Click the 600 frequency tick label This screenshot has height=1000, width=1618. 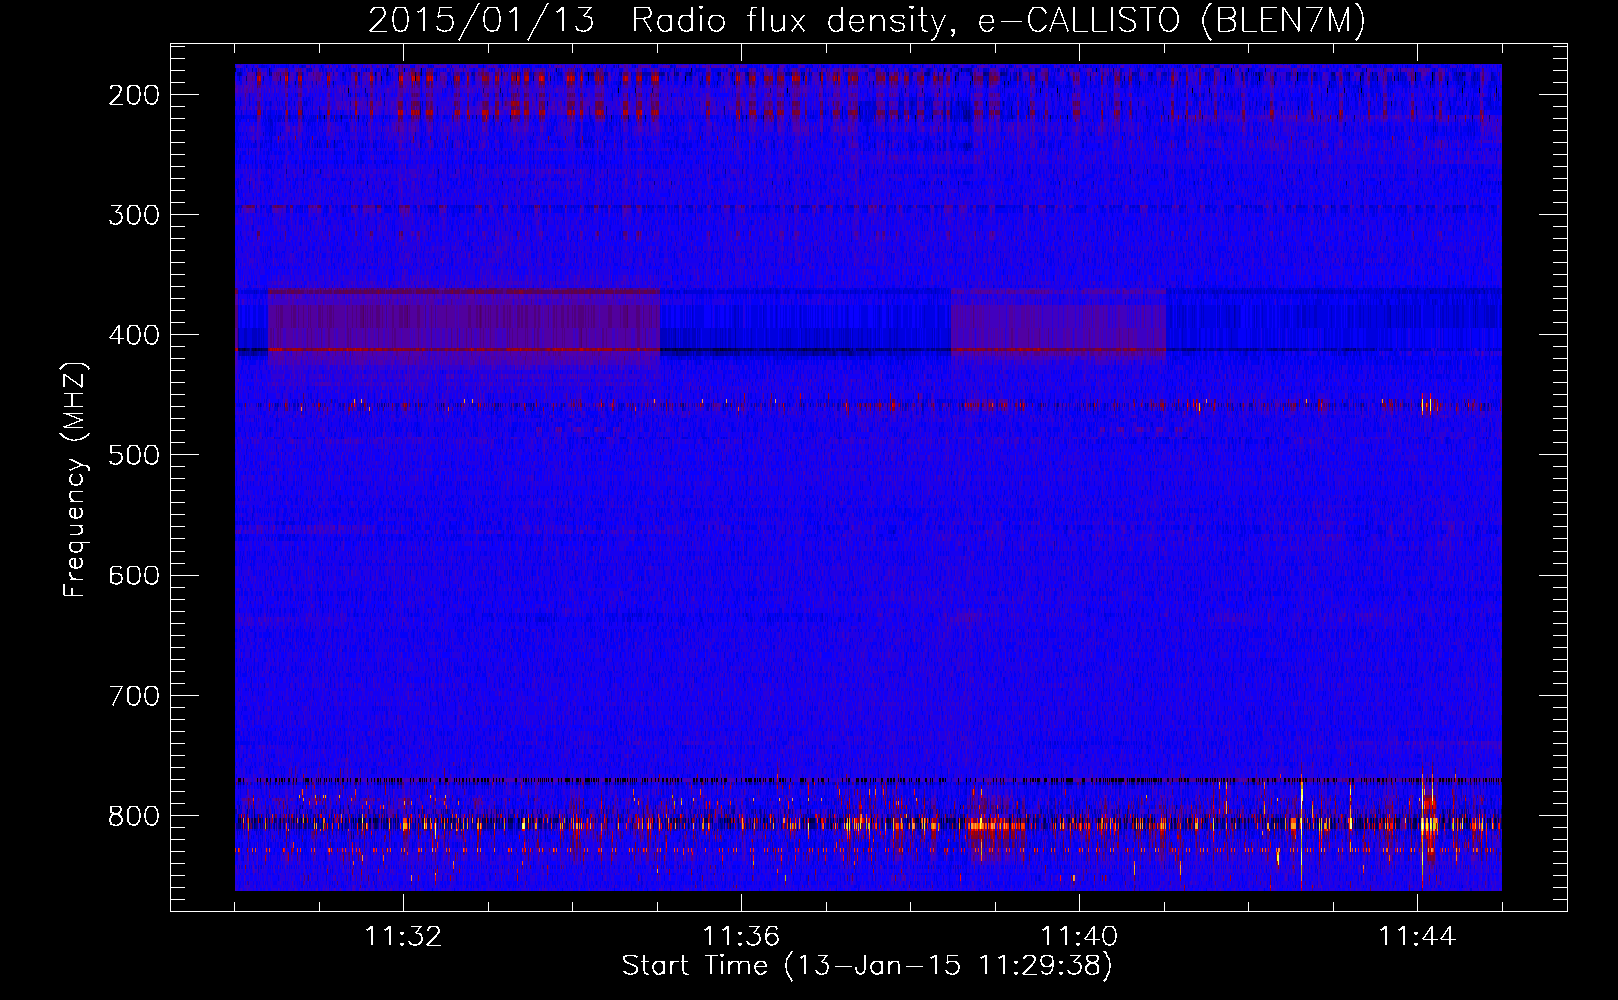[x=134, y=575]
